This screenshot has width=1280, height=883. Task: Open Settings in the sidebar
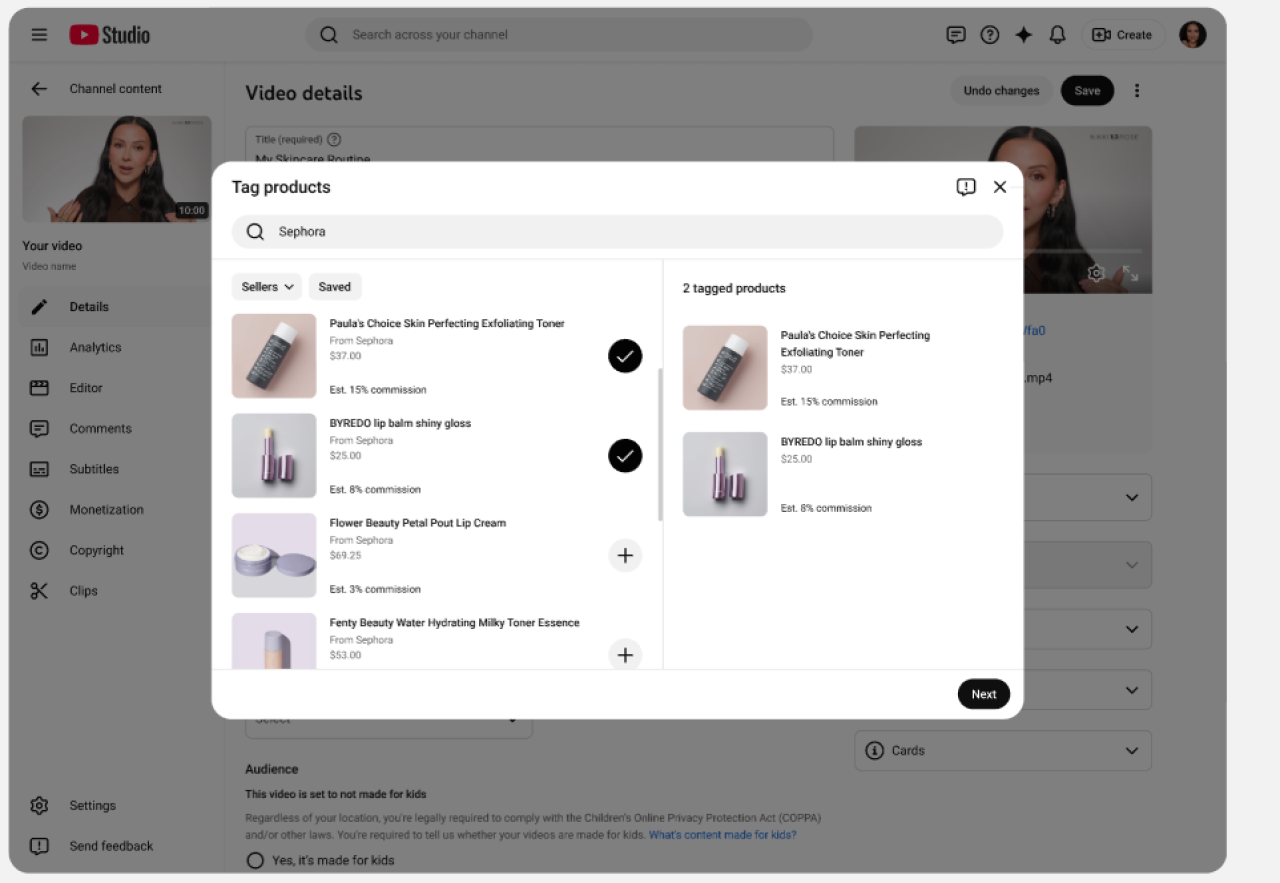pyautogui.click(x=92, y=806)
